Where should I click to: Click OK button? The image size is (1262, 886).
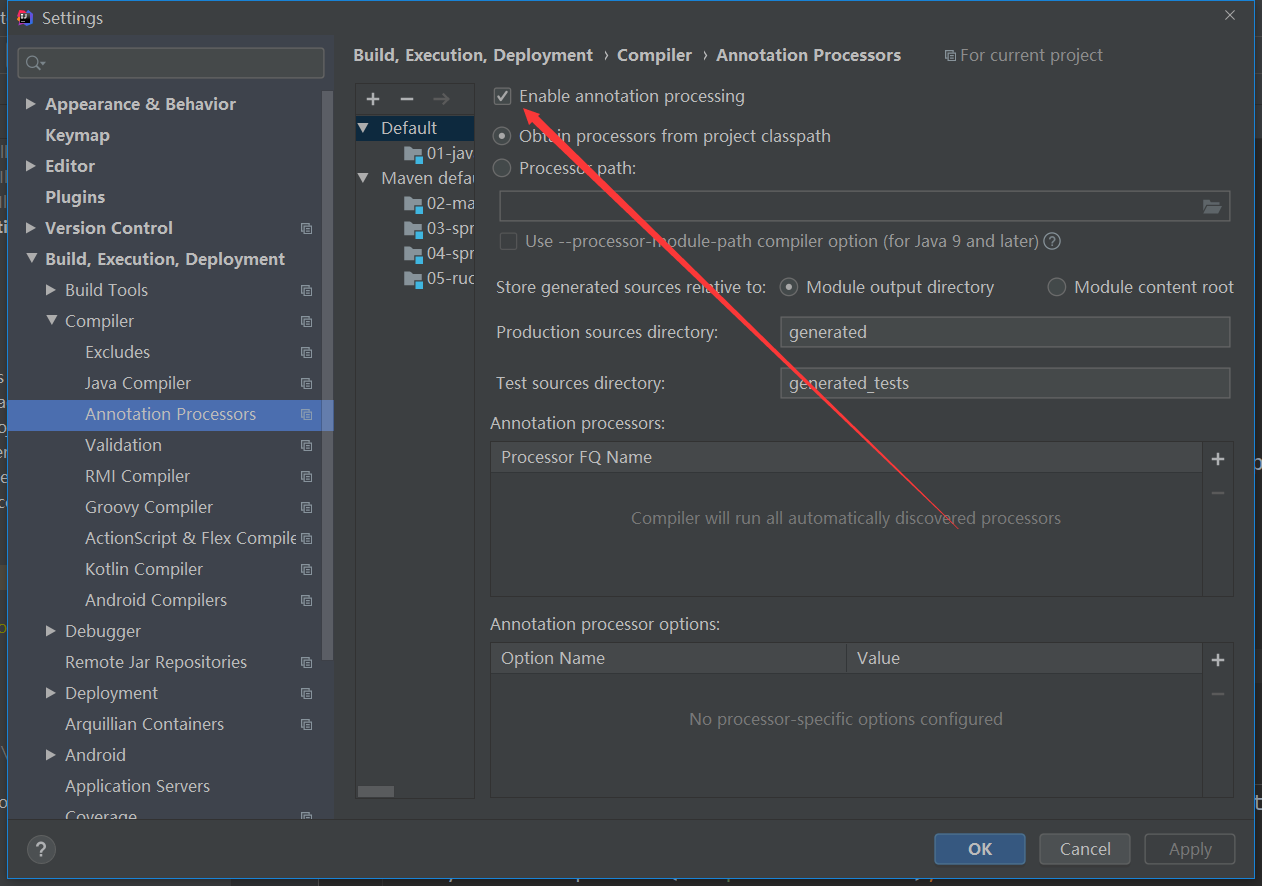click(x=980, y=849)
